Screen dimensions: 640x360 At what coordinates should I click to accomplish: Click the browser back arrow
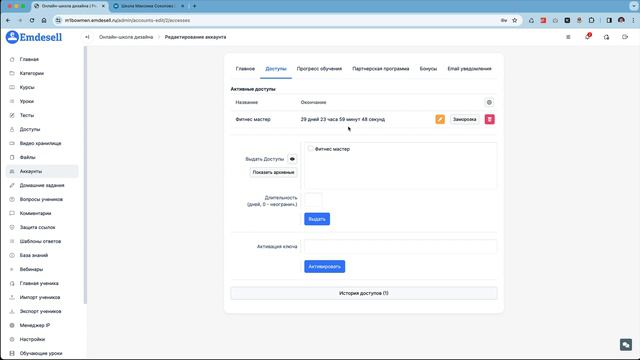coord(8,20)
